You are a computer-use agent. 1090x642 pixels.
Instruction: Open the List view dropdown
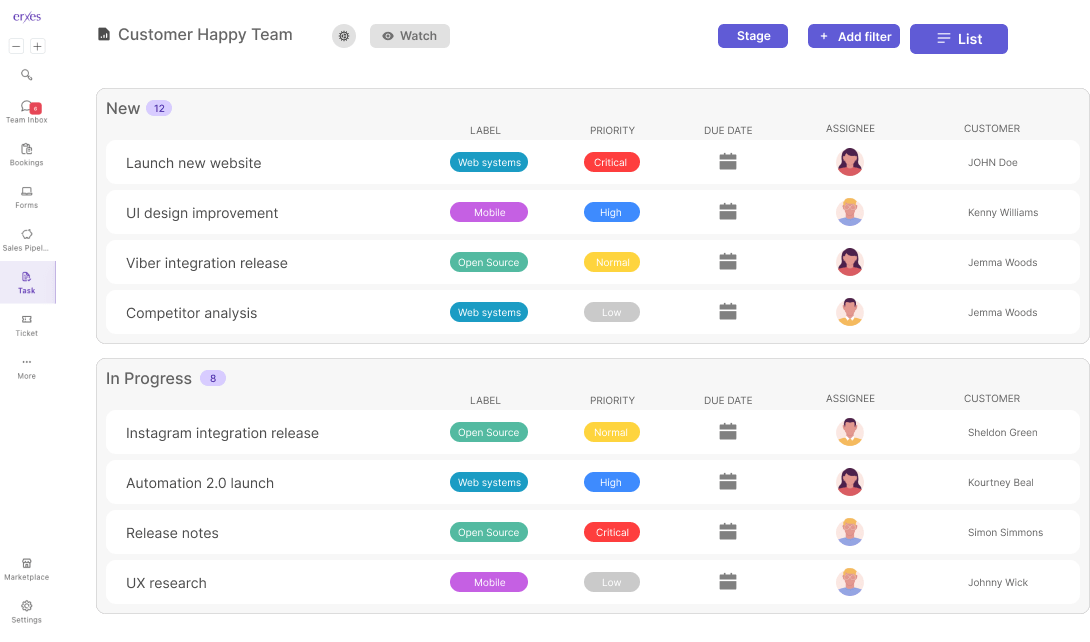pos(959,39)
